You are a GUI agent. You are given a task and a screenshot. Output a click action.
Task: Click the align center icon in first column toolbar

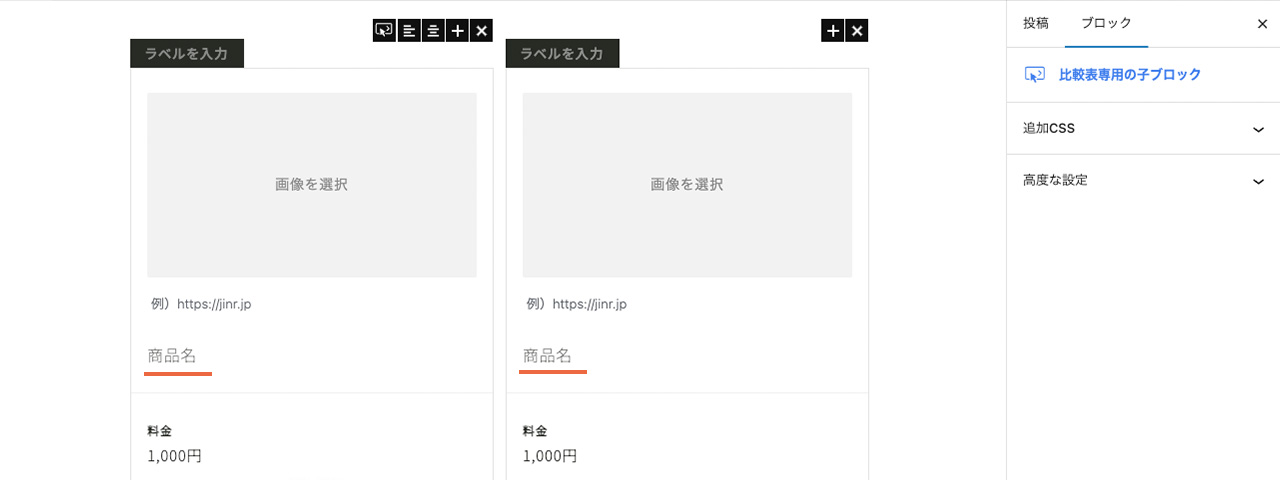(x=432, y=31)
